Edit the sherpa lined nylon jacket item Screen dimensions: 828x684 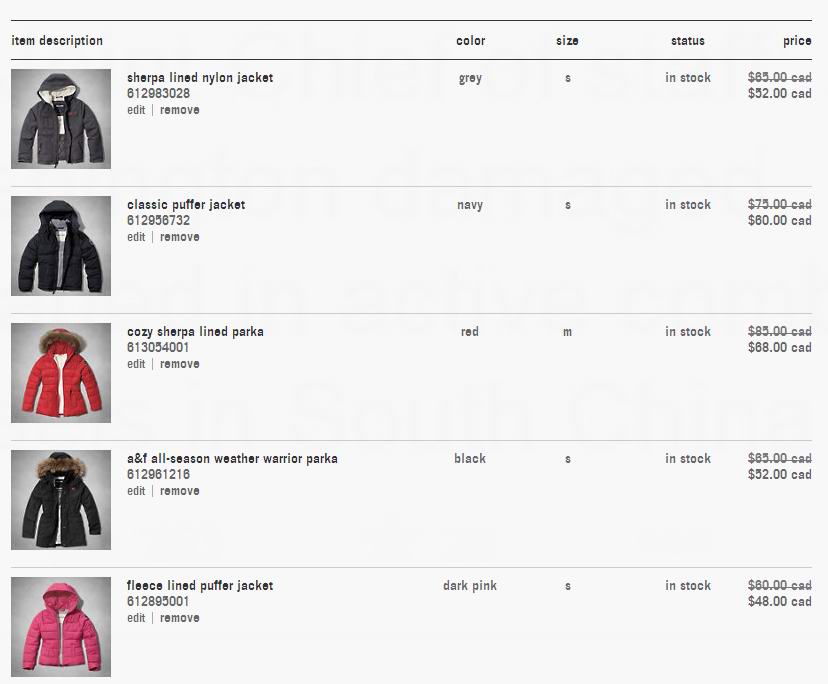click(x=136, y=110)
